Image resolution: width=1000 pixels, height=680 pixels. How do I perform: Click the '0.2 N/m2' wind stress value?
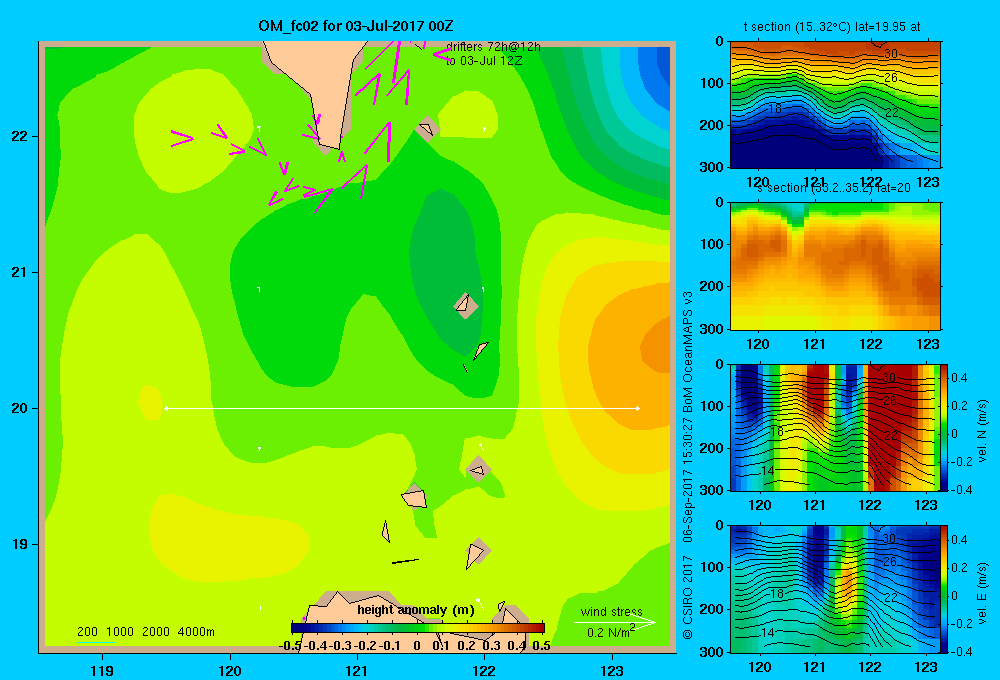pyautogui.click(x=610, y=632)
